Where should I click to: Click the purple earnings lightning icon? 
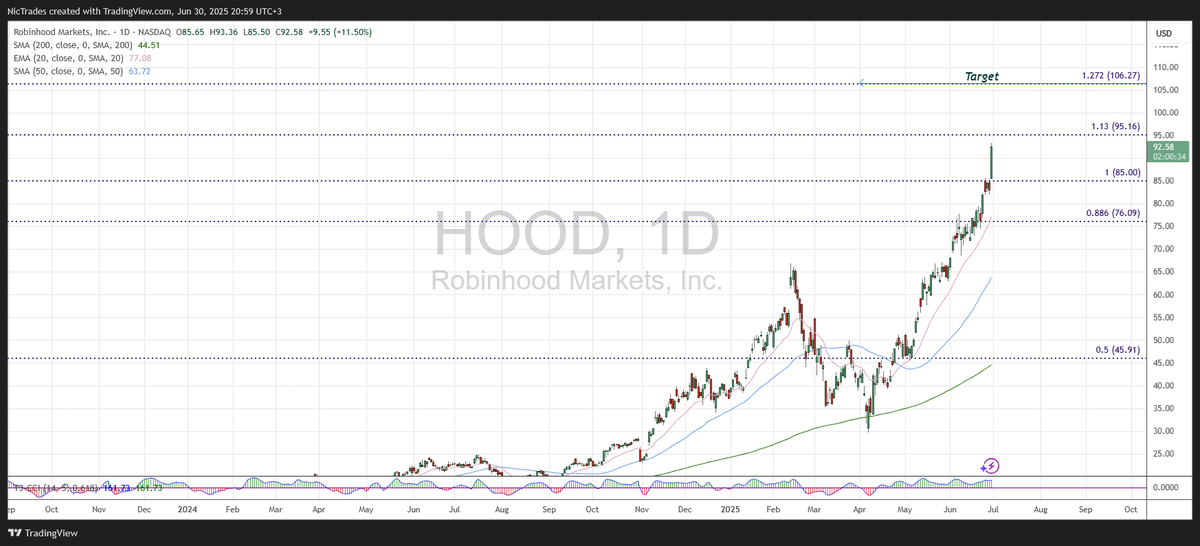(x=990, y=466)
